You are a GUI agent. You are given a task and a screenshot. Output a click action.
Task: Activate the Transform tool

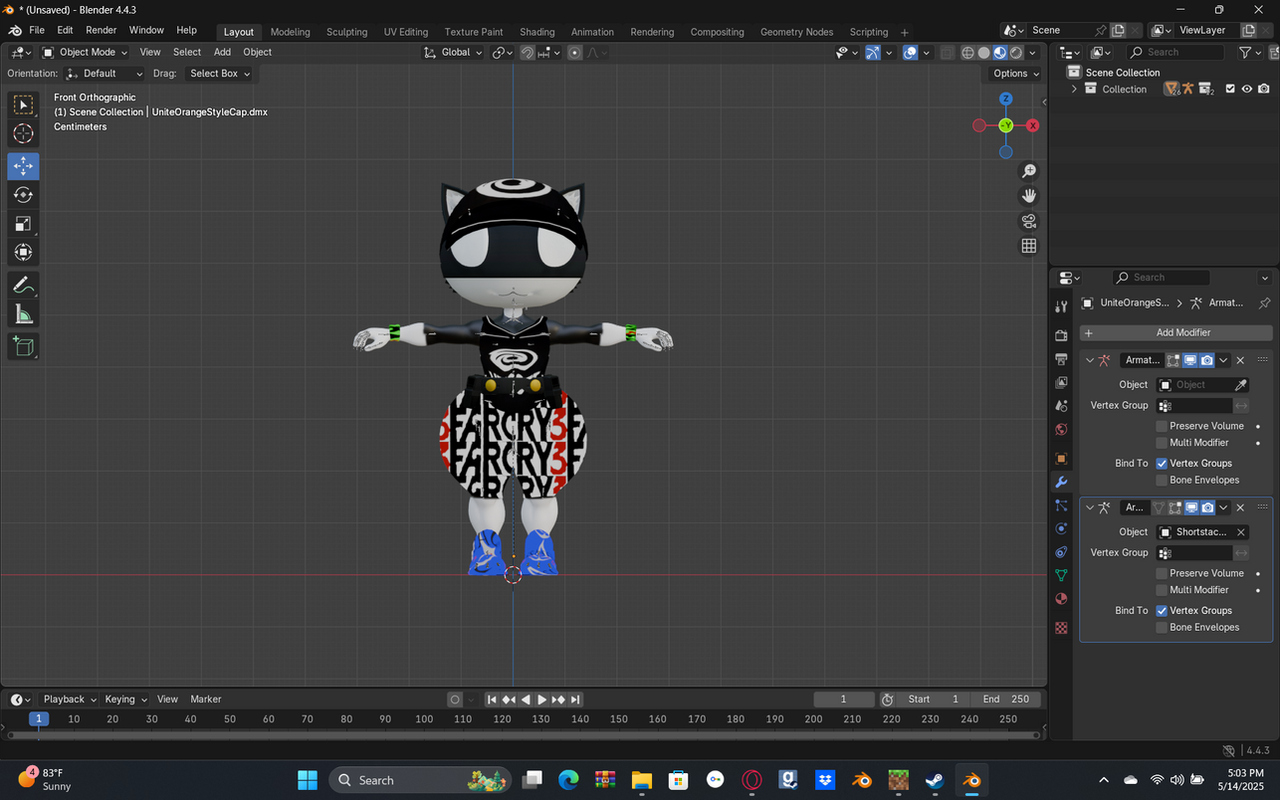[24, 253]
